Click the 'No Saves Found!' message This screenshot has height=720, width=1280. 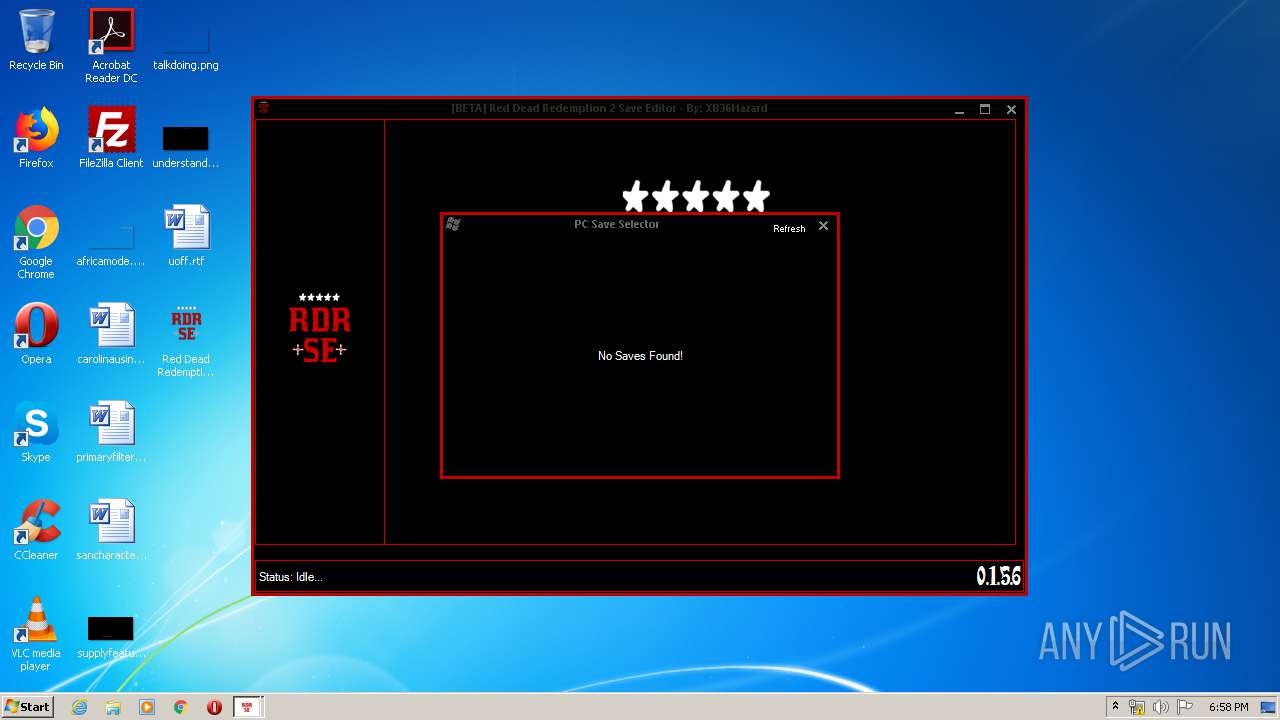(x=640, y=356)
